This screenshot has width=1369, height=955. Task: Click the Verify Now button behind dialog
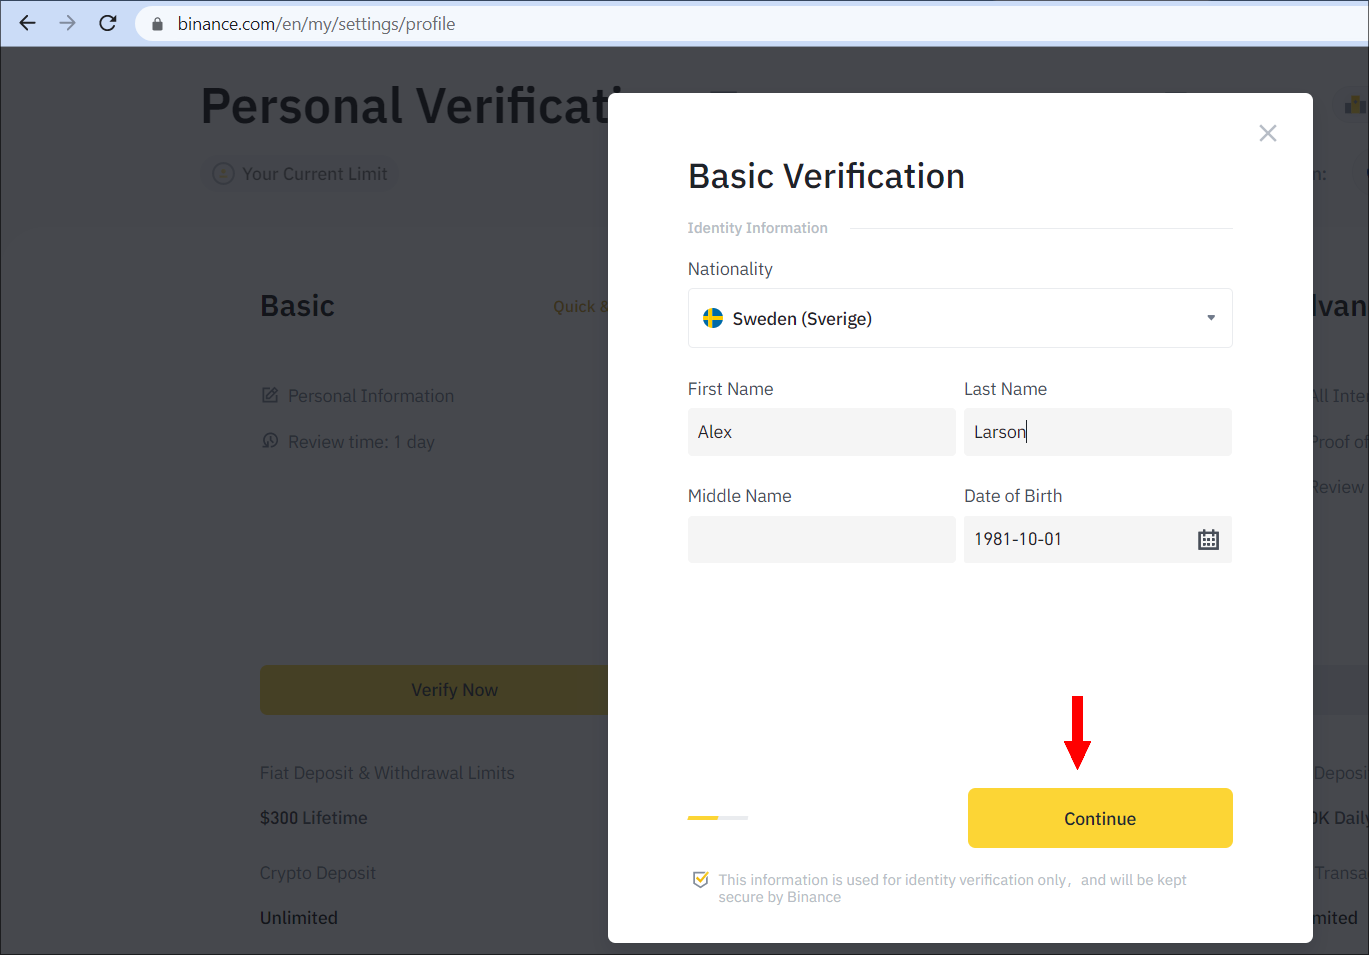coord(434,690)
